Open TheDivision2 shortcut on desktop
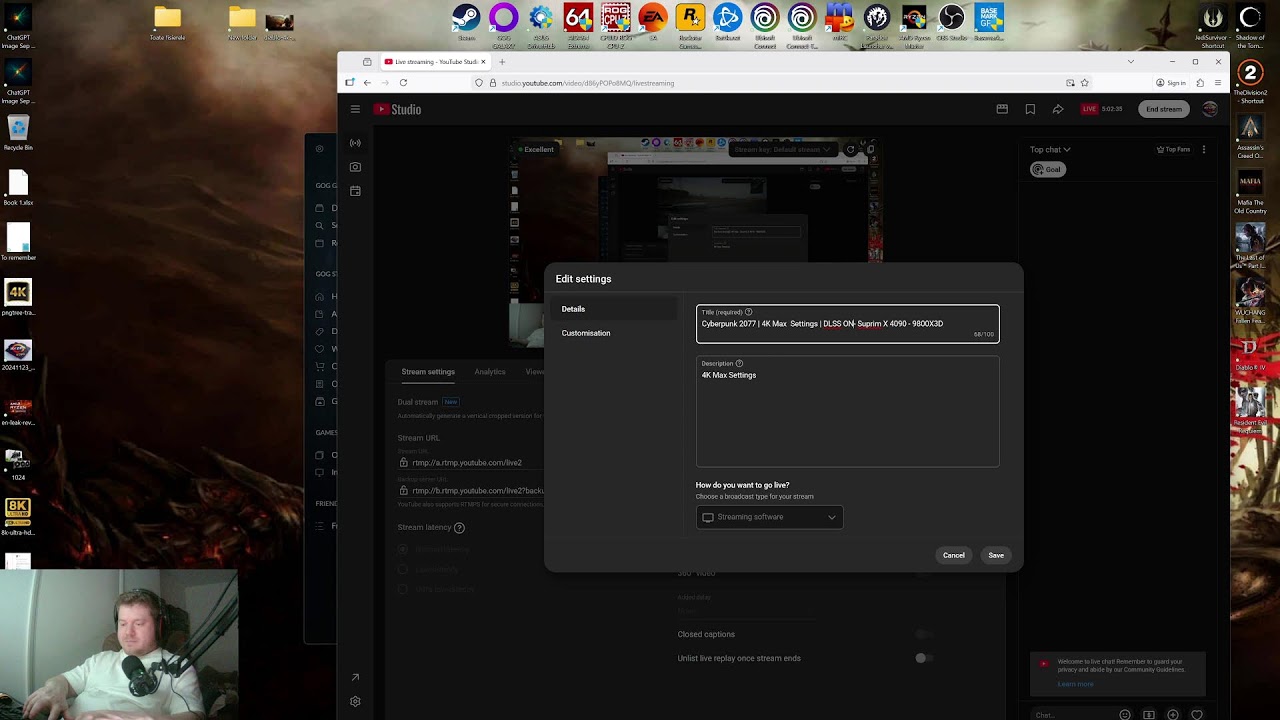Image resolution: width=1280 pixels, height=720 pixels. coord(1250,81)
